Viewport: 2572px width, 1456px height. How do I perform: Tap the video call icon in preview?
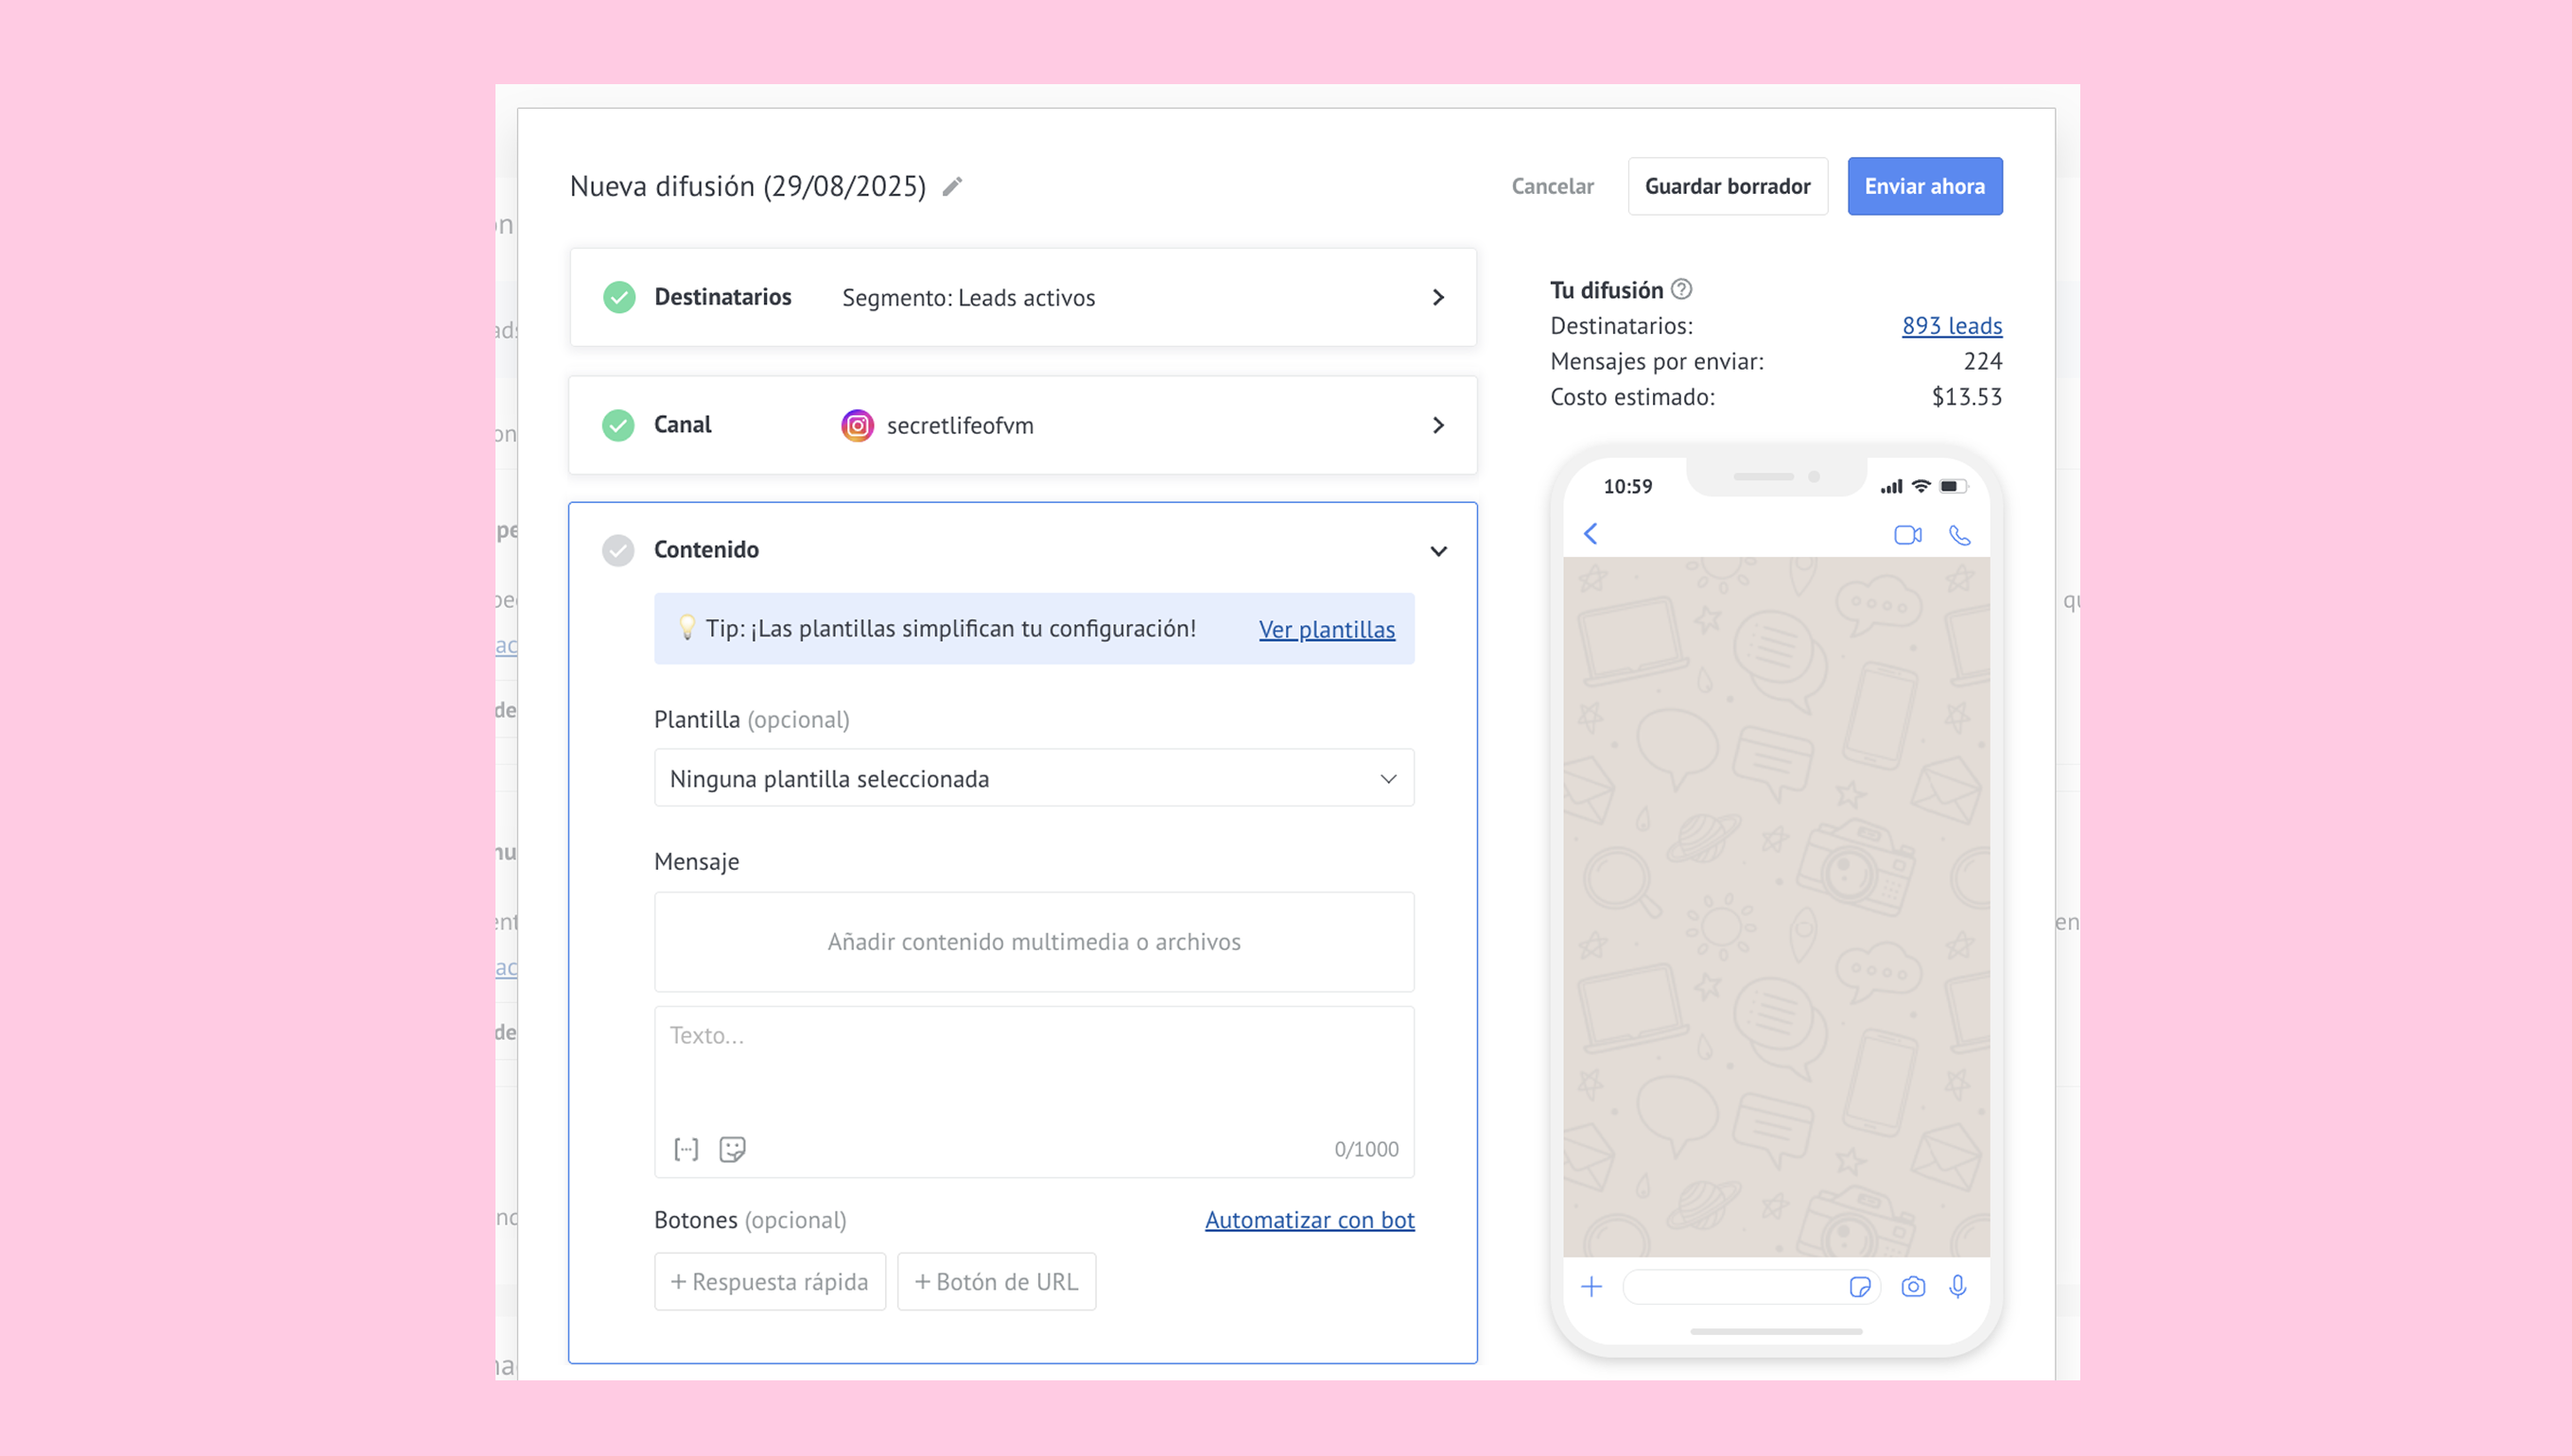1907,535
